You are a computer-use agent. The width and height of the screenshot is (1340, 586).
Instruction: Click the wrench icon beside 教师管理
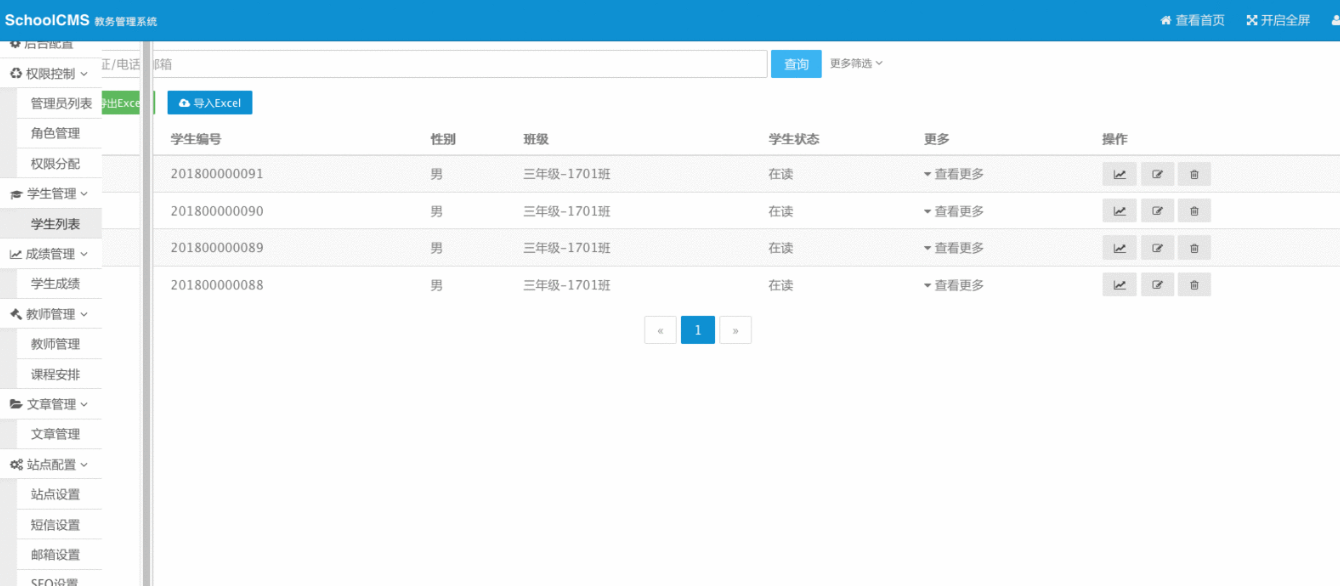coord(14,313)
